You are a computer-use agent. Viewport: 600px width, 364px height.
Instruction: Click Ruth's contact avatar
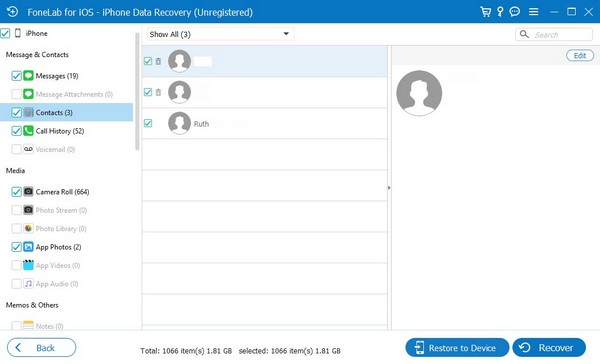[179, 123]
